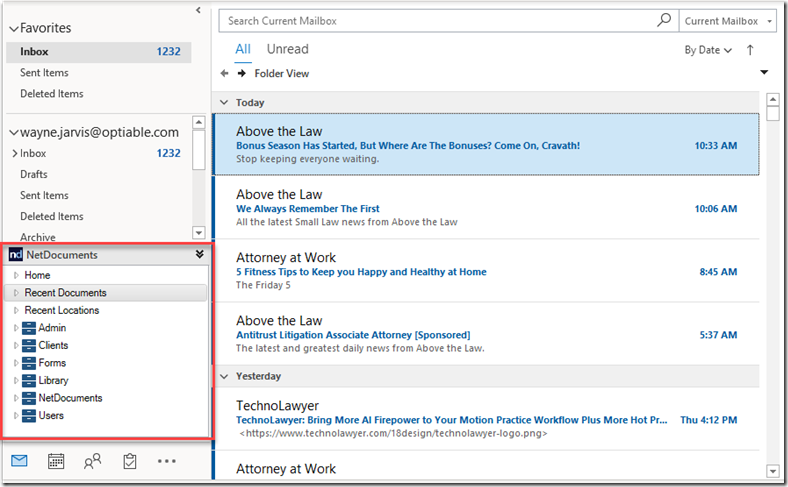Click folder pane scrollbar up arrow
Image resolution: width=788 pixels, height=487 pixels.
tap(199, 122)
